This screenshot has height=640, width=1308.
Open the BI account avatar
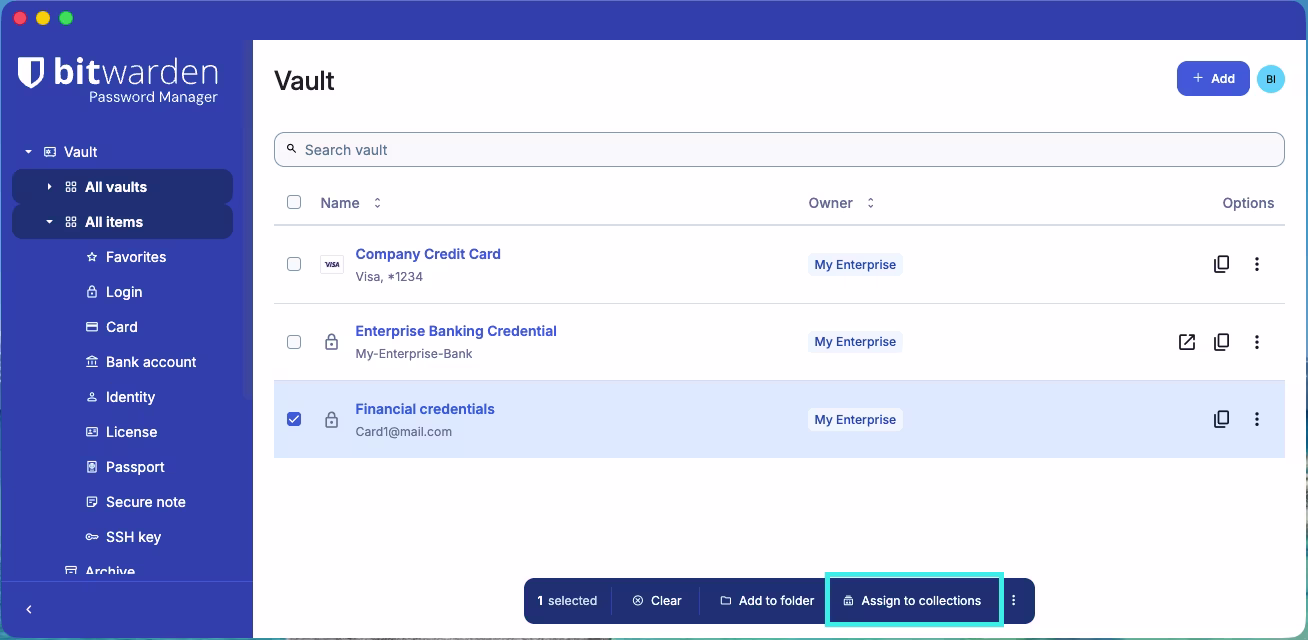(1271, 79)
